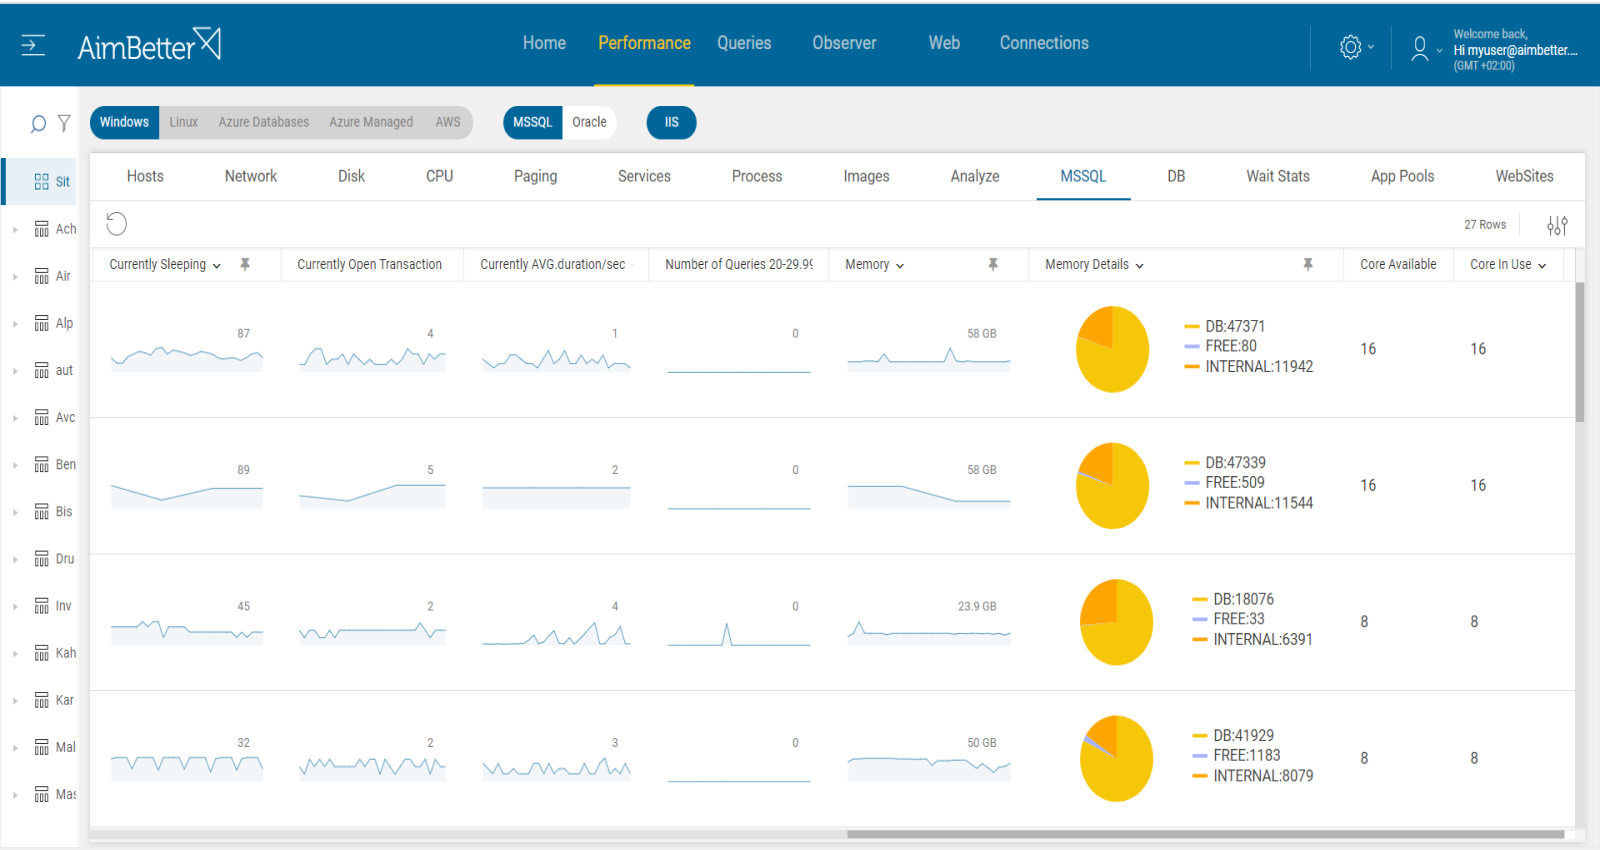Switch to the Hosts tab
The image size is (1600, 850).
(145, 176)
